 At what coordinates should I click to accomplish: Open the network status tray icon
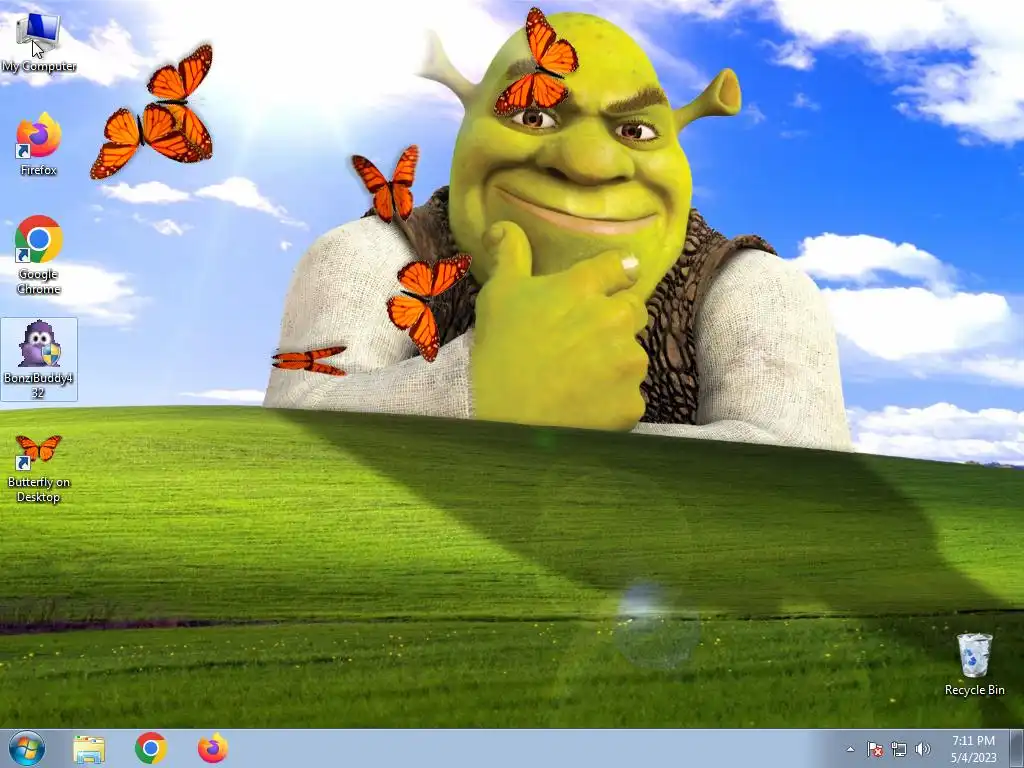(899, 749)
